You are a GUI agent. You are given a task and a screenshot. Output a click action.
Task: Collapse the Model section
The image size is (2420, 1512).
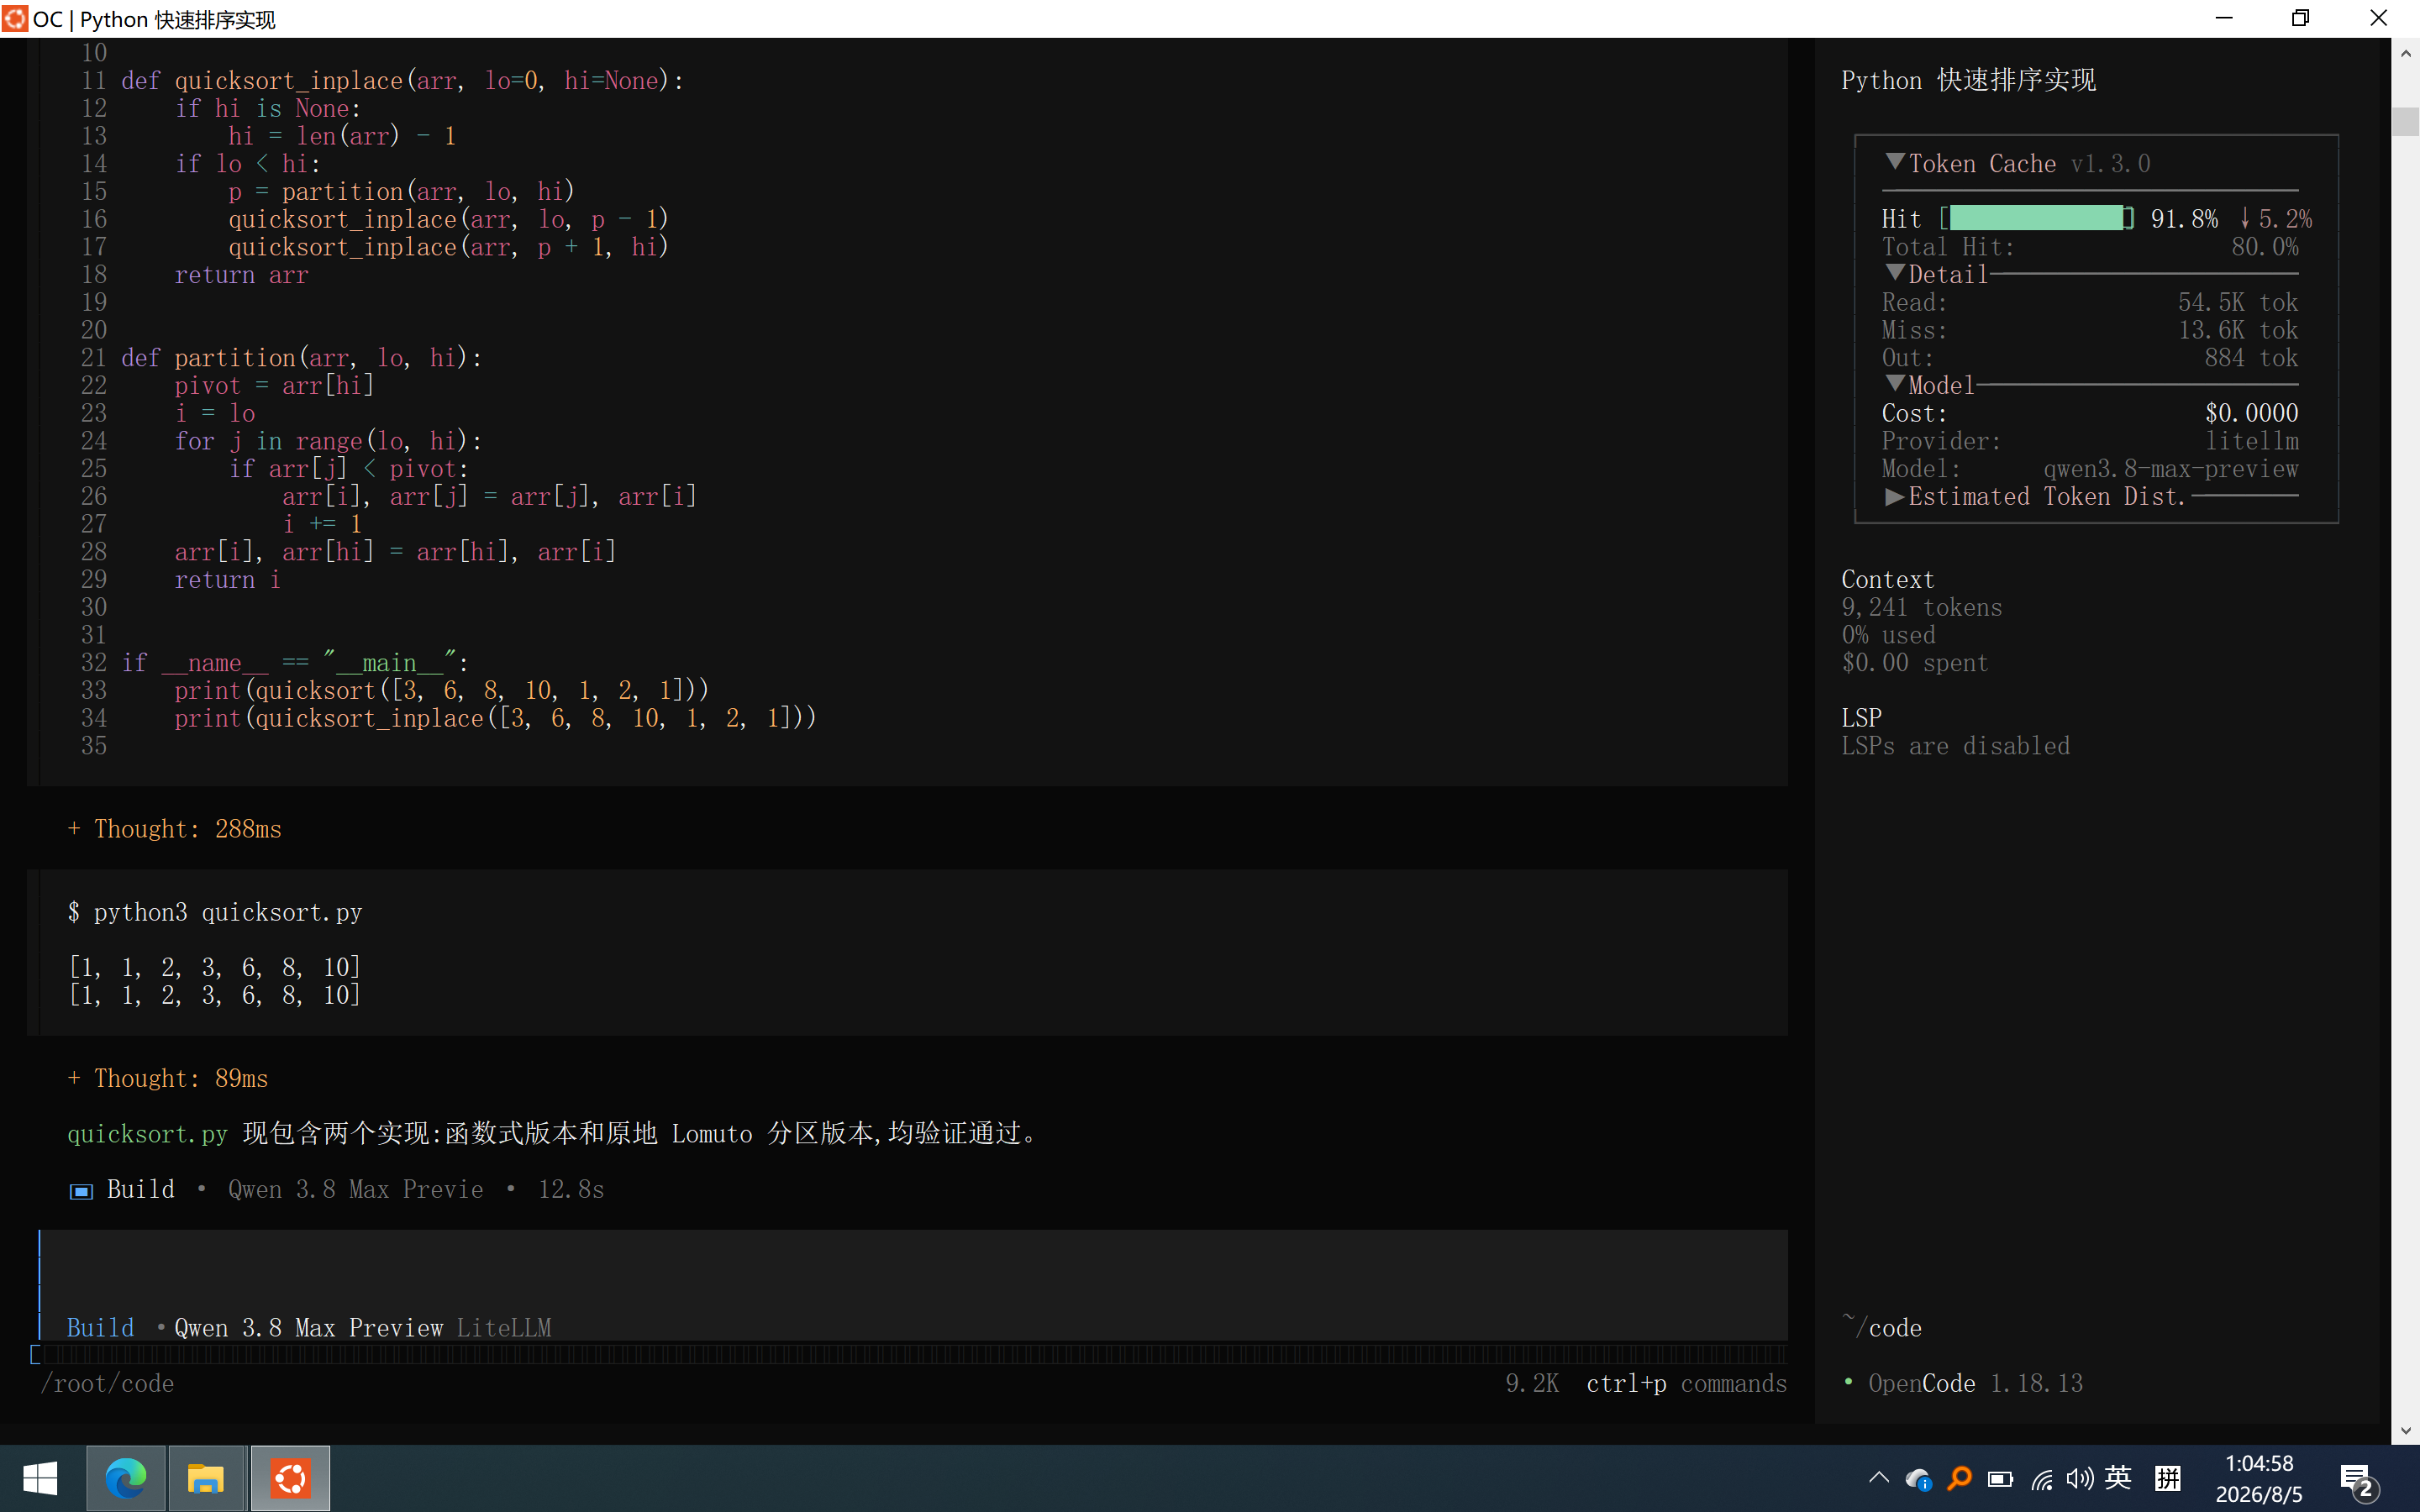pos(1895,383)
